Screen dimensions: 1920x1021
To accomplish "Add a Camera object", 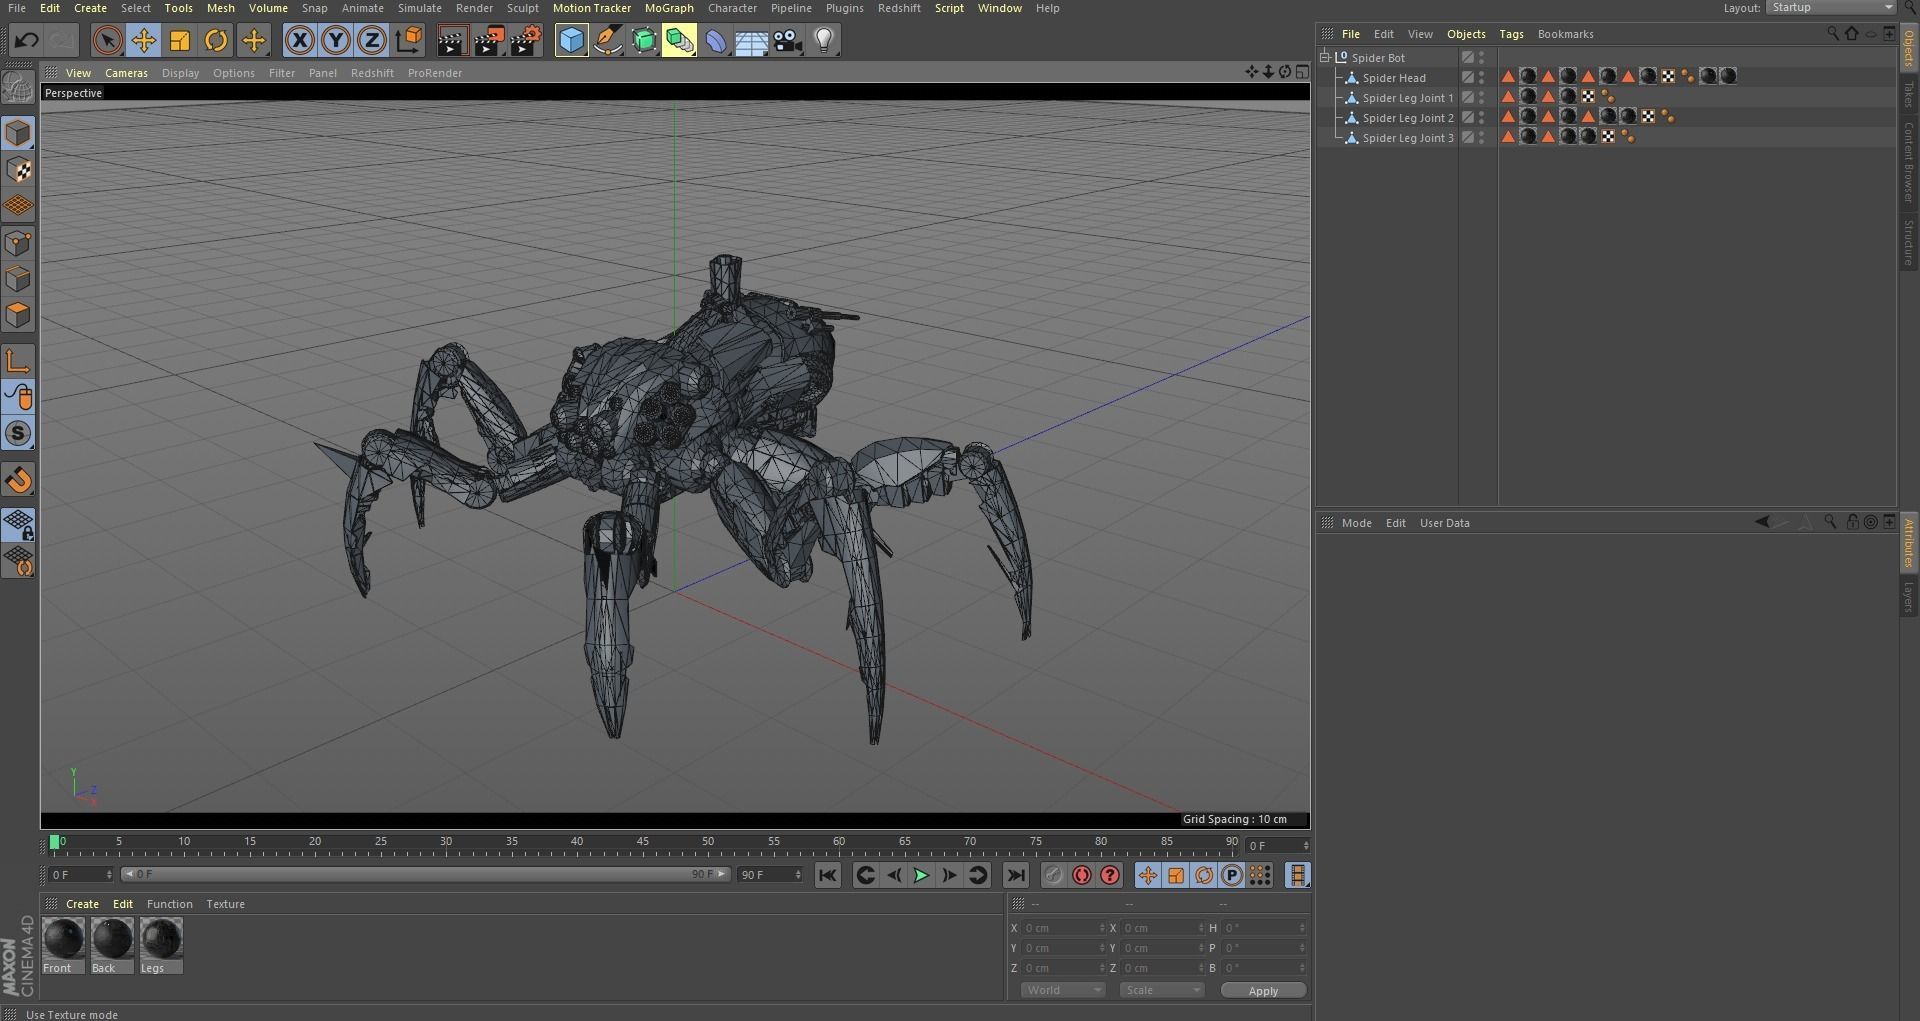I will pyautogui.click(x=787, y=41).
